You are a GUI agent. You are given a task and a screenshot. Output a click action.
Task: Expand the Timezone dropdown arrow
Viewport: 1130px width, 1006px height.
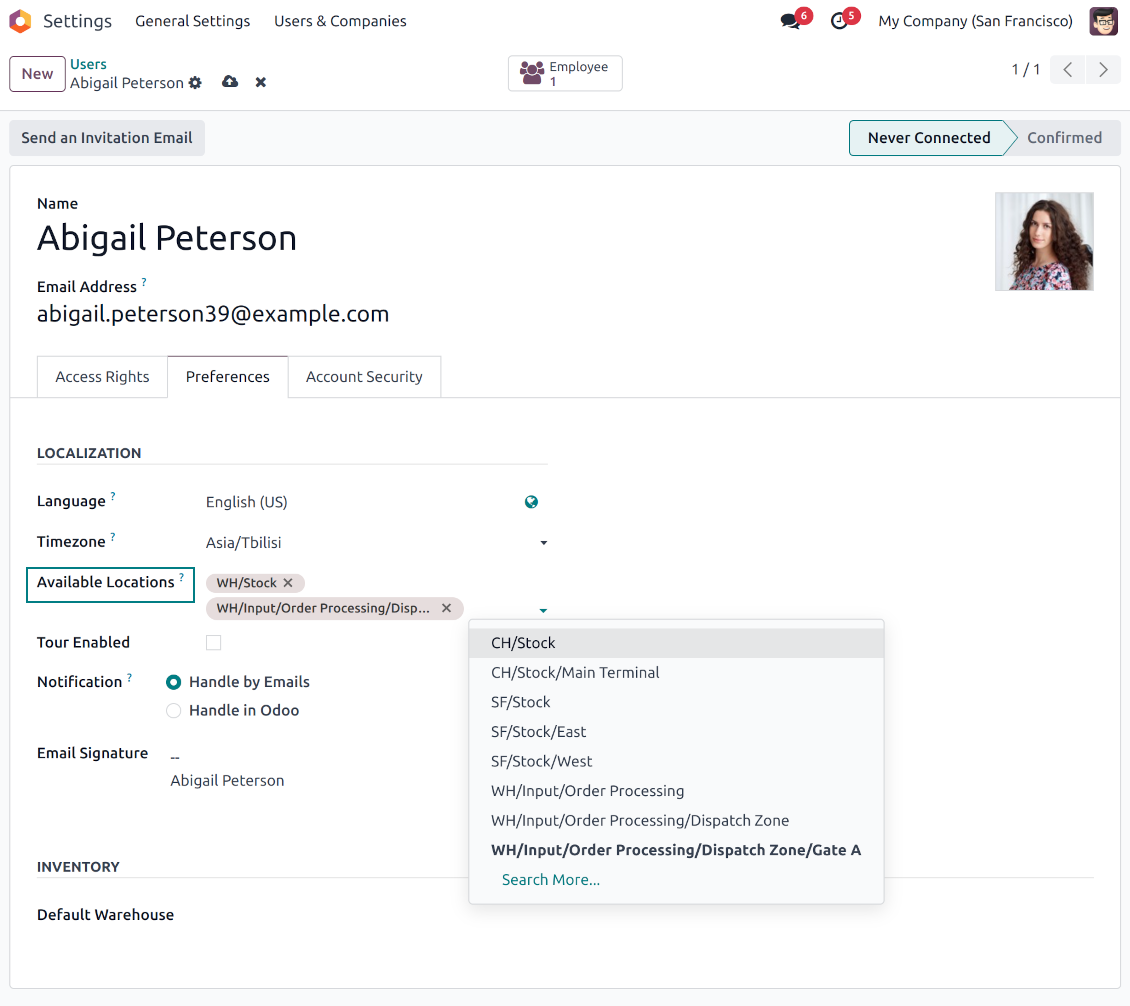tap(543, 543)
